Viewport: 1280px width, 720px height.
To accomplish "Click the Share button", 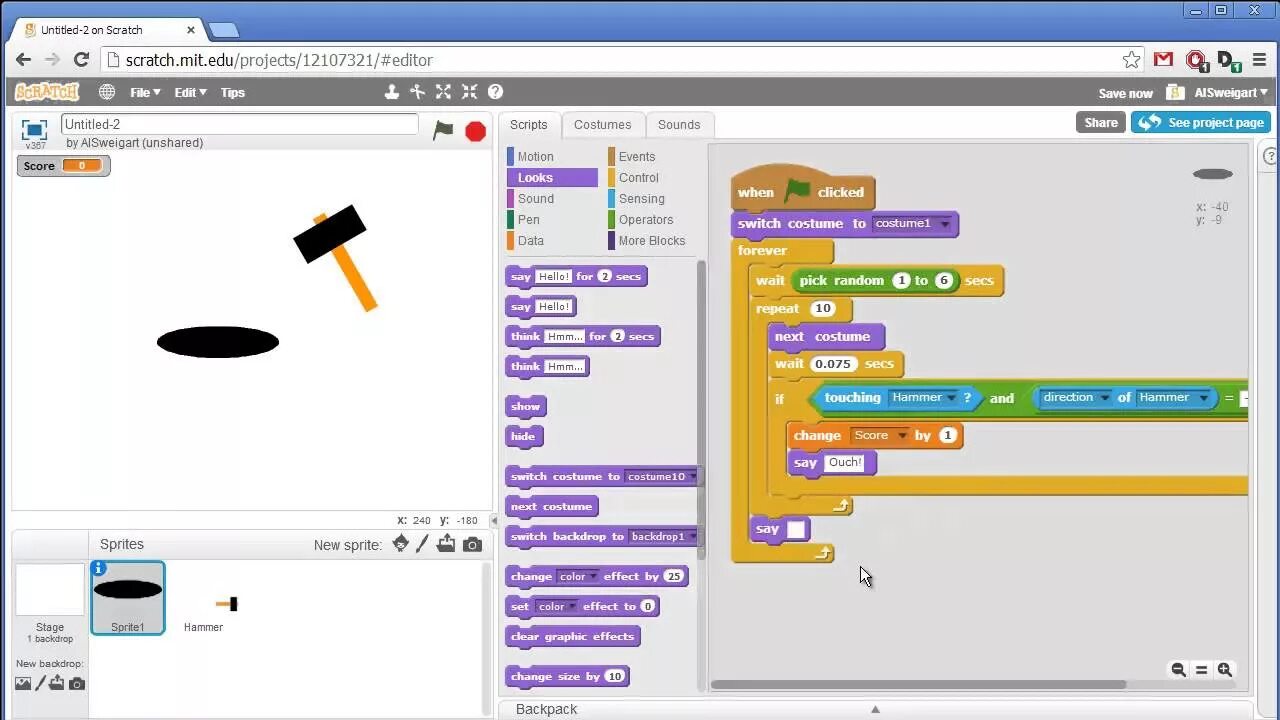I will (1099, 122).
